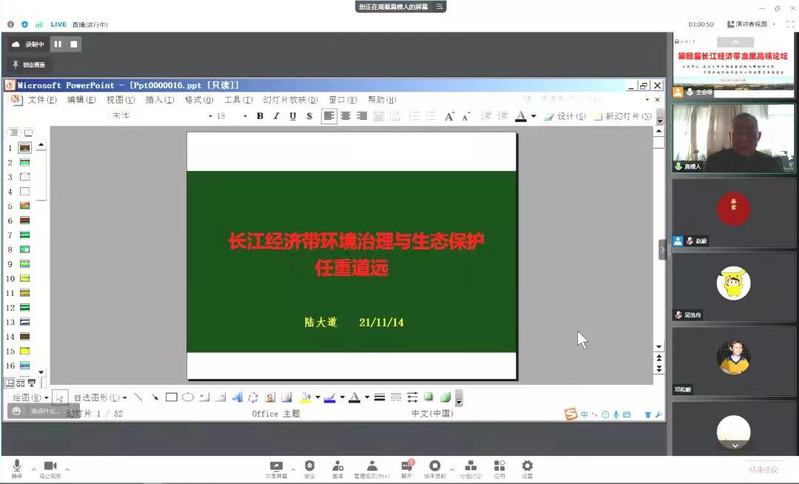Select the Rectangle drawing tool

[171, 397]
